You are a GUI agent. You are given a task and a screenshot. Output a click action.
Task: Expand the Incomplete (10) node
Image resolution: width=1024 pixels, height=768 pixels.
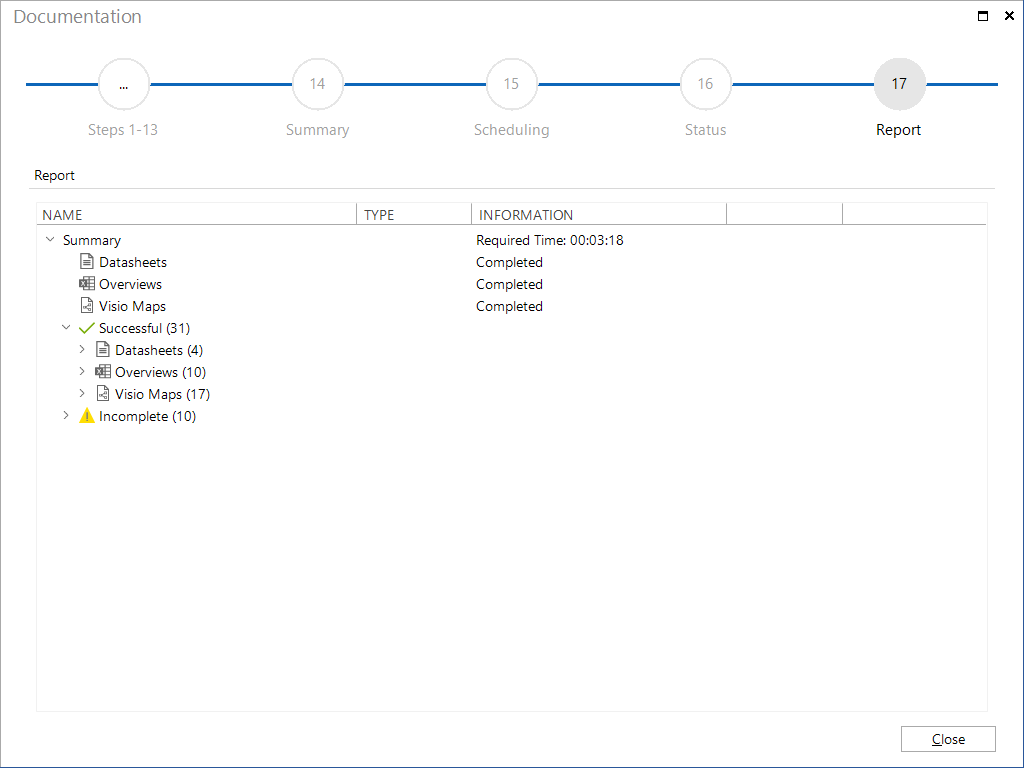[x=66, y=415]
